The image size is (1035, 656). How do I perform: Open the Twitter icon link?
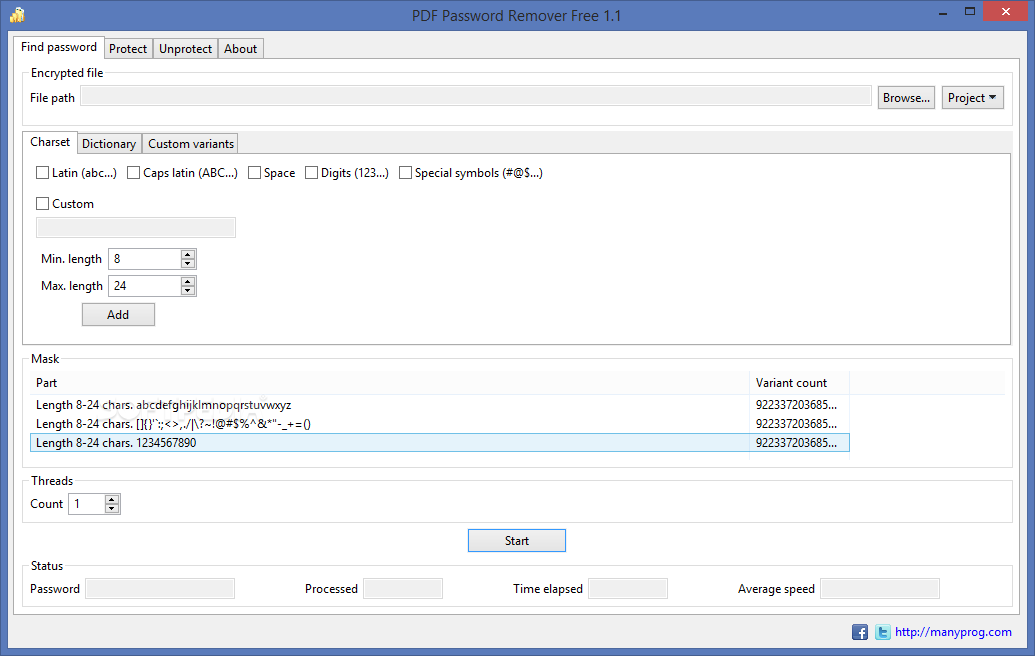(883, 632)
